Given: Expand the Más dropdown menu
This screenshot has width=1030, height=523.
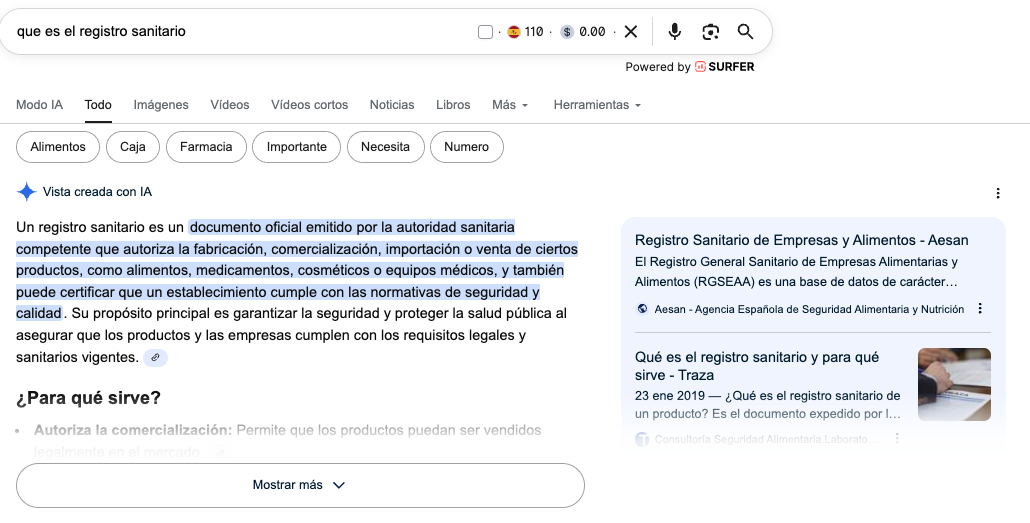Looking at the screenshot, I should point(510,105).
